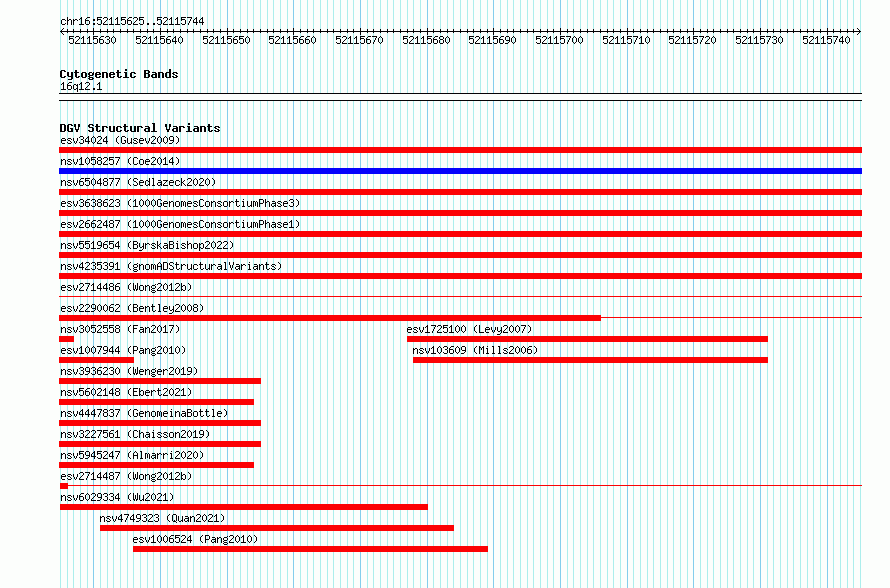Click the esv2662487 (1000GenomesConsortiumPhase1) label
890x588 pixels.
(x=180, y=224)
